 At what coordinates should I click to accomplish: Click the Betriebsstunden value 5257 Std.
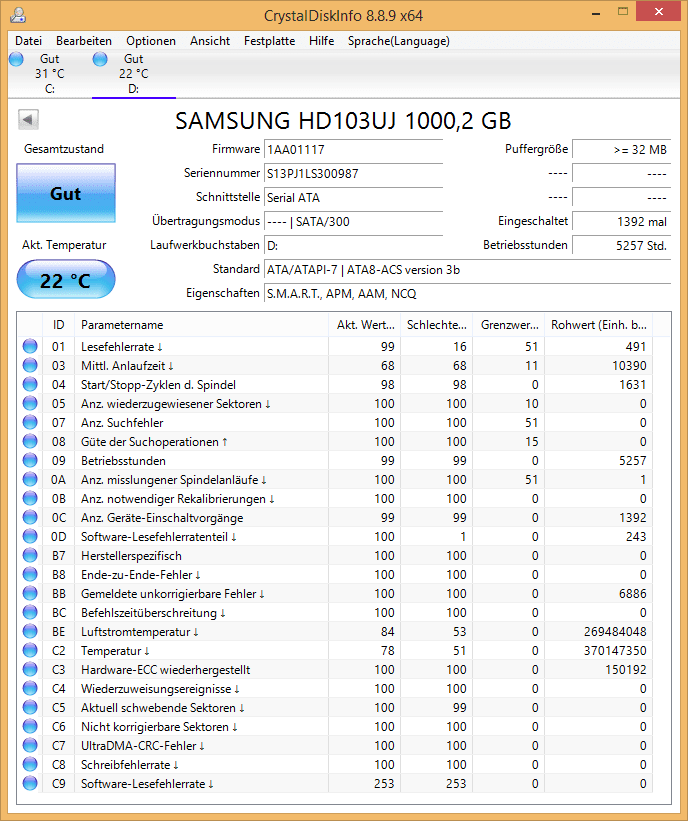tap(622, 246)
